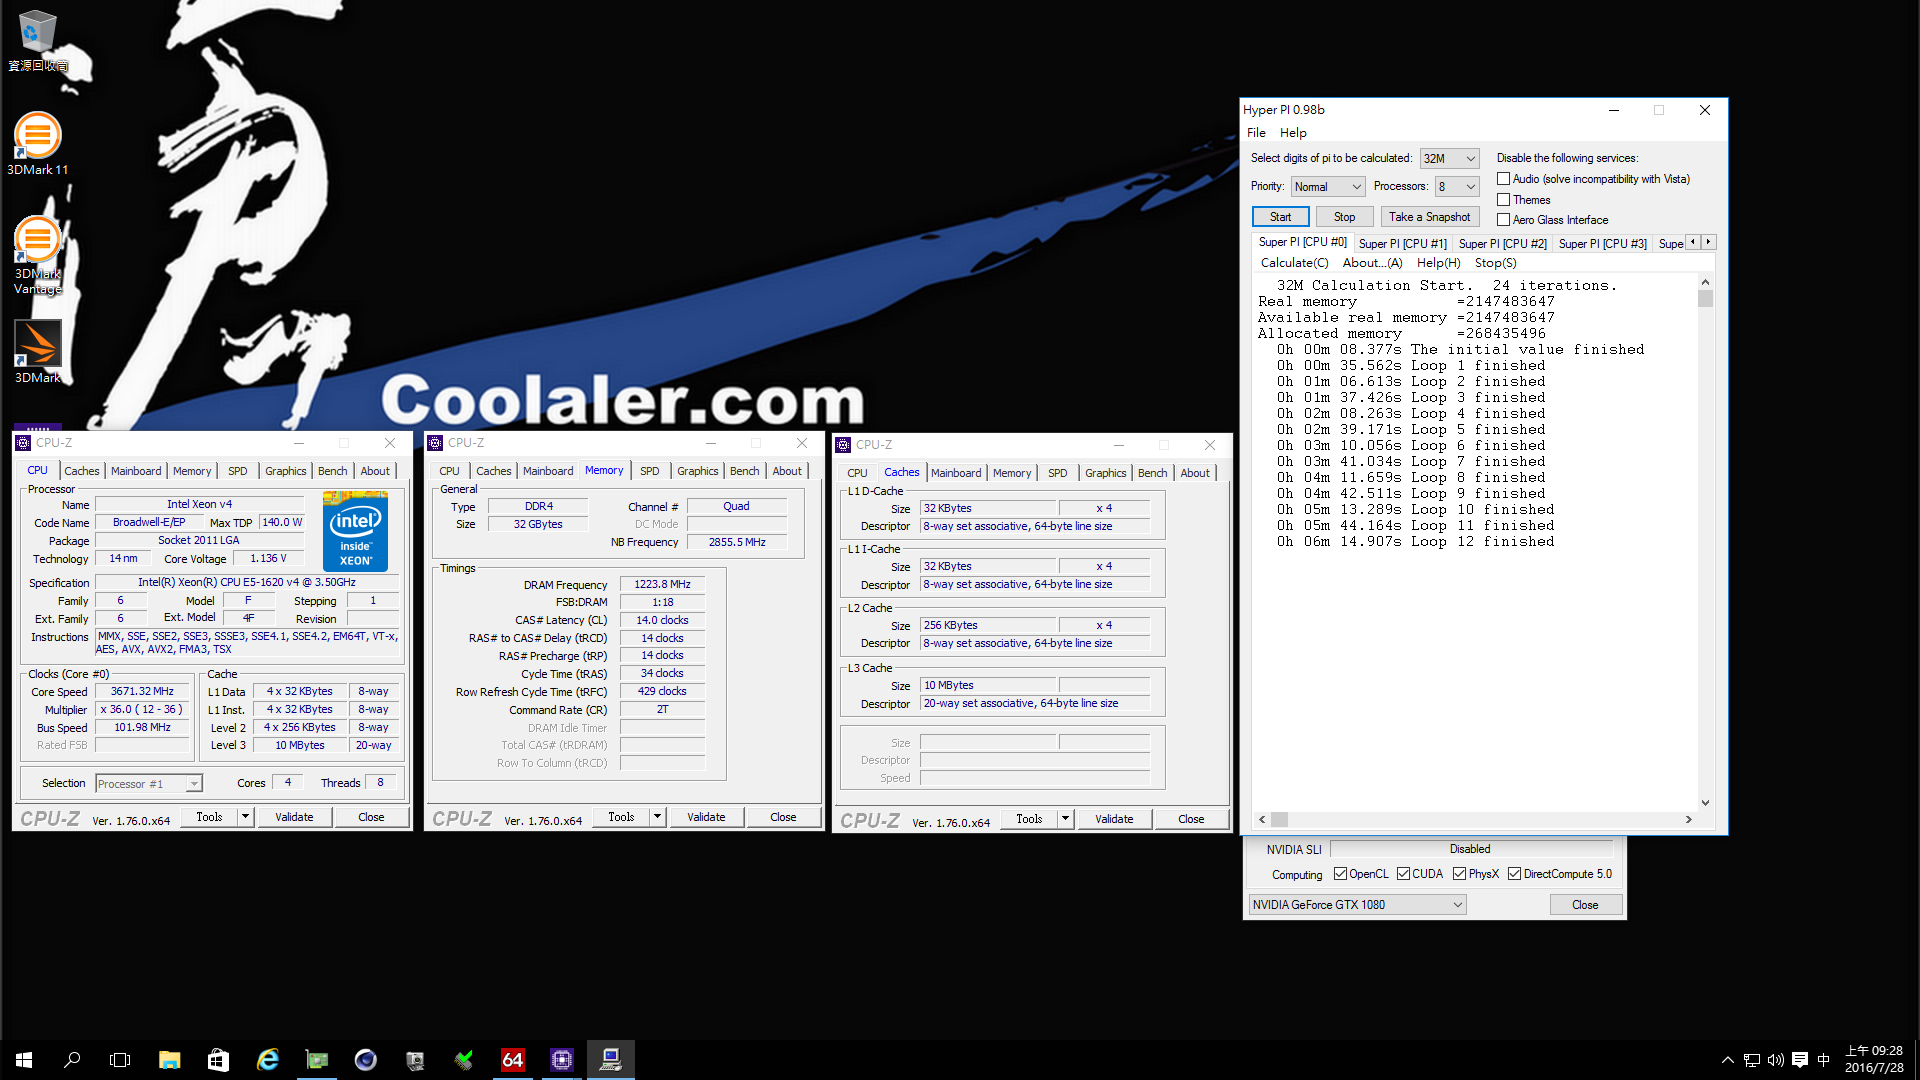The width and height of the screenshot is (1920, 1080).
Task: Click Take a Snapshot button
Action: tap(1429, 217)
